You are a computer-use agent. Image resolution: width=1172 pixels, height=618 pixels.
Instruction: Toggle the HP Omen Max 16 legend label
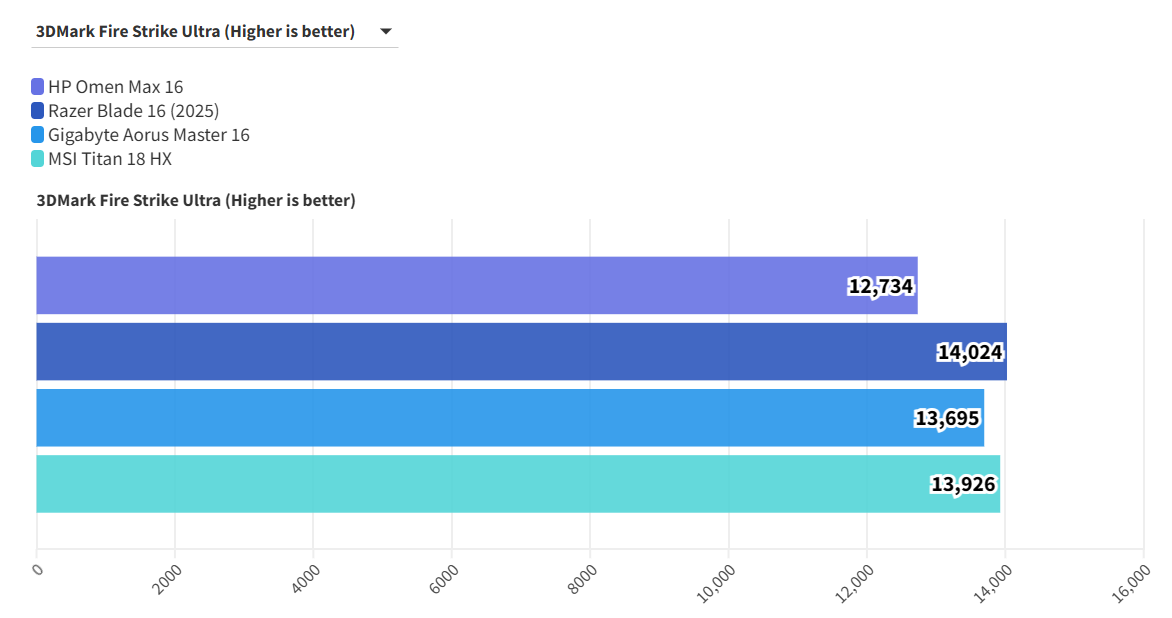tap(115, 87)
